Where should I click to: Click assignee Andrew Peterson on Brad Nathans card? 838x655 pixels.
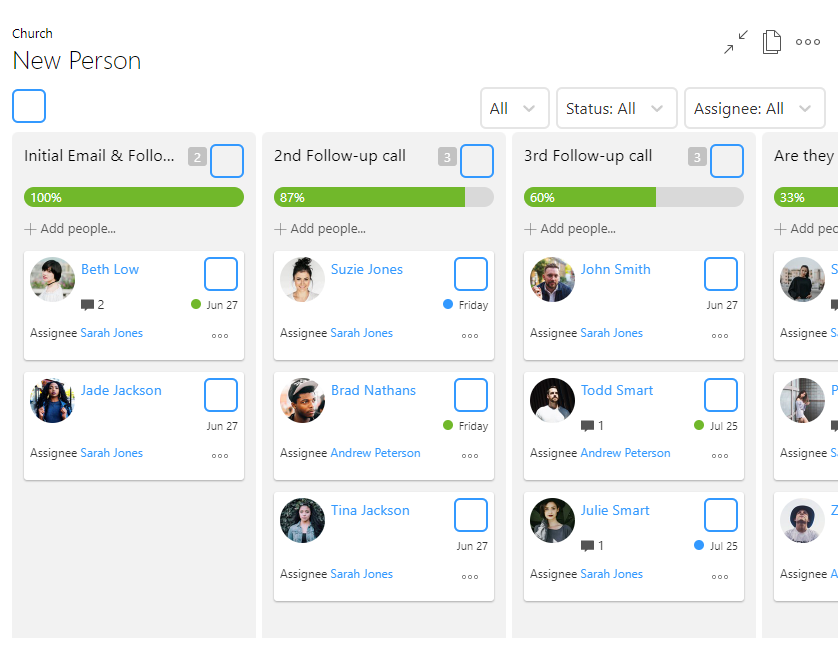(x=375, y=453)
